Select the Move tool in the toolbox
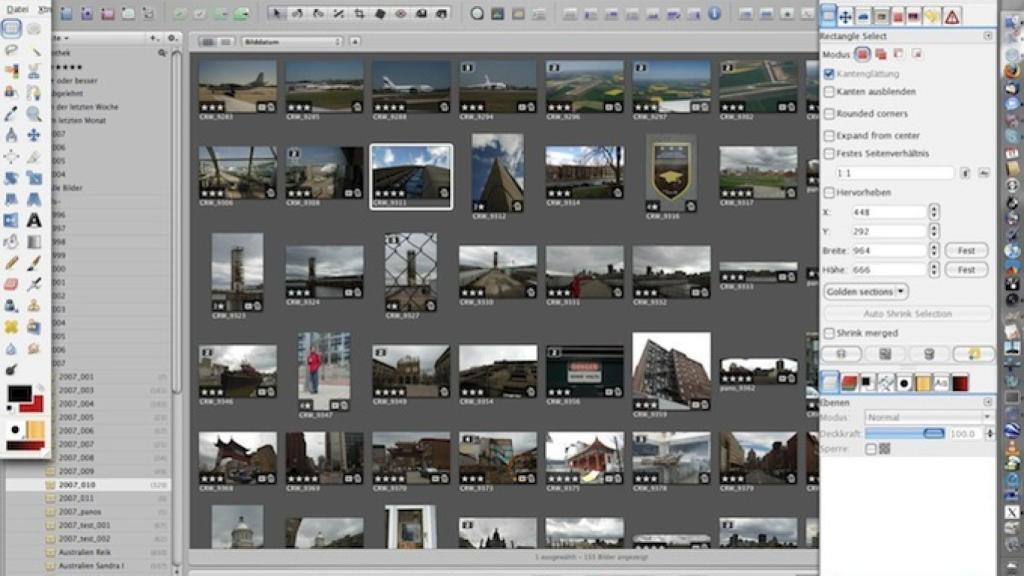Image resolution: width=1024 pixels, height=576 pixels. pos(34,136)
